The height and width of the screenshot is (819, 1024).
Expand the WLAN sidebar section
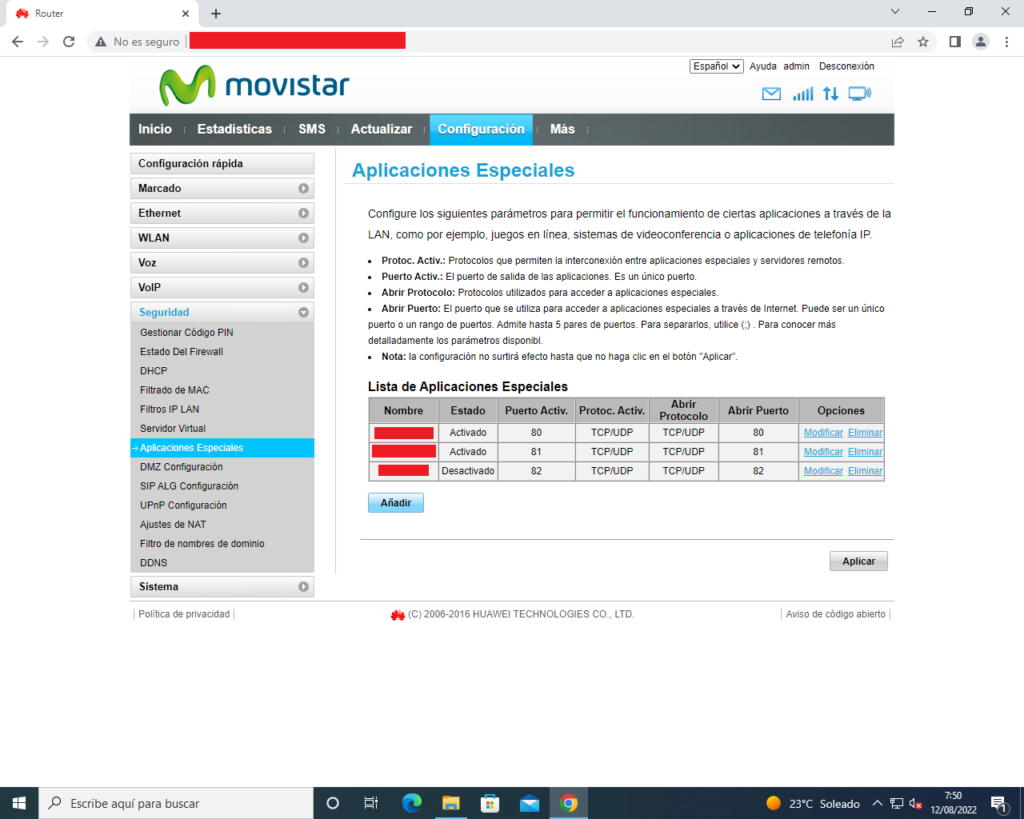coord(222,238)
